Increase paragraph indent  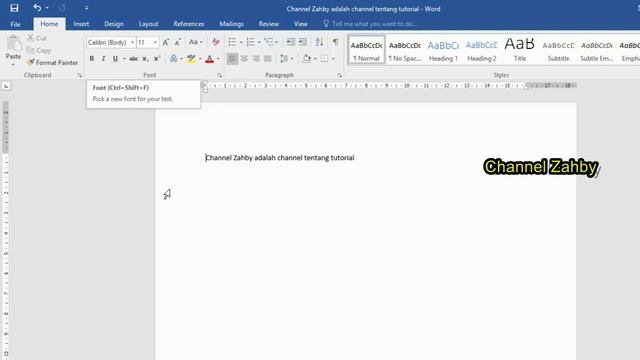(302, 42)
